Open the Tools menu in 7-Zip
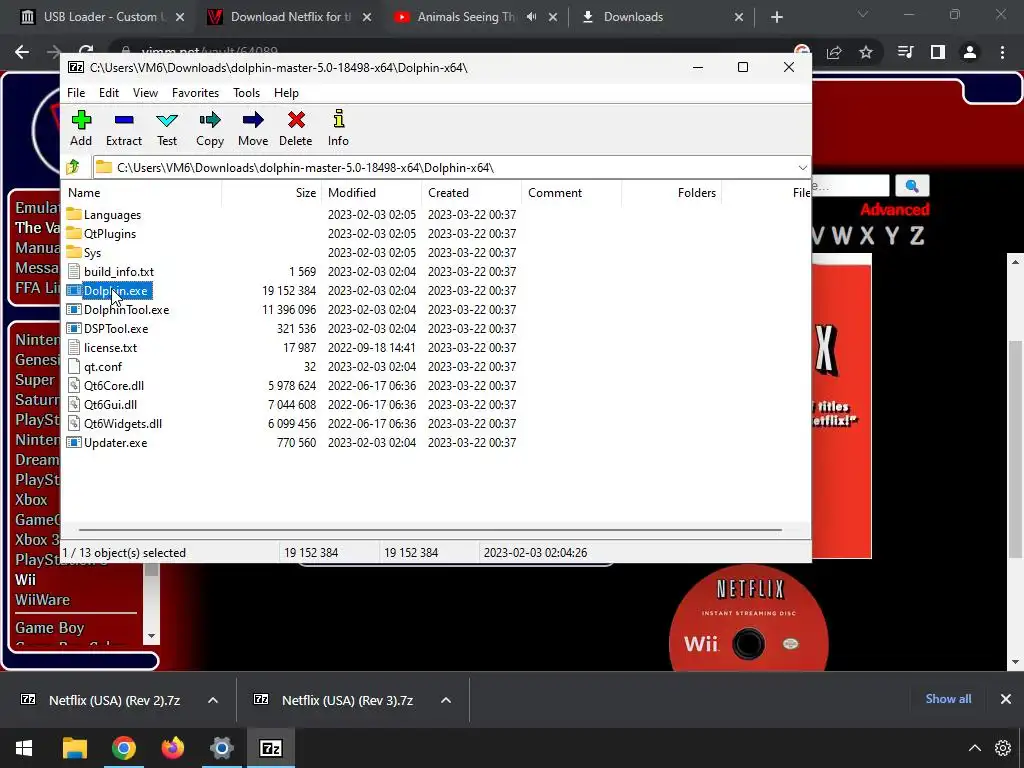 [x=246, y=93]
